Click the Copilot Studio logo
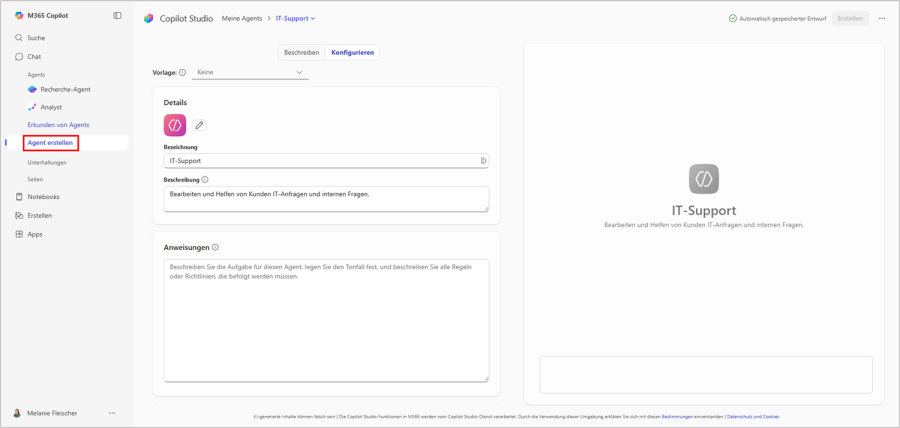Image resolution: width=900 pixels, height=428 pixels. point(149,18)
